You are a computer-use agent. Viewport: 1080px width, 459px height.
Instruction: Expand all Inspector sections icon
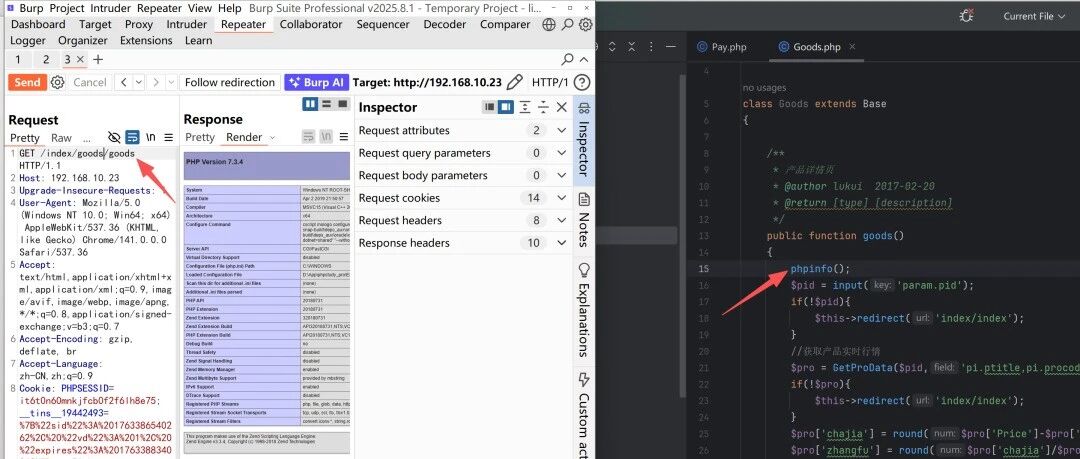click(525, 108)
